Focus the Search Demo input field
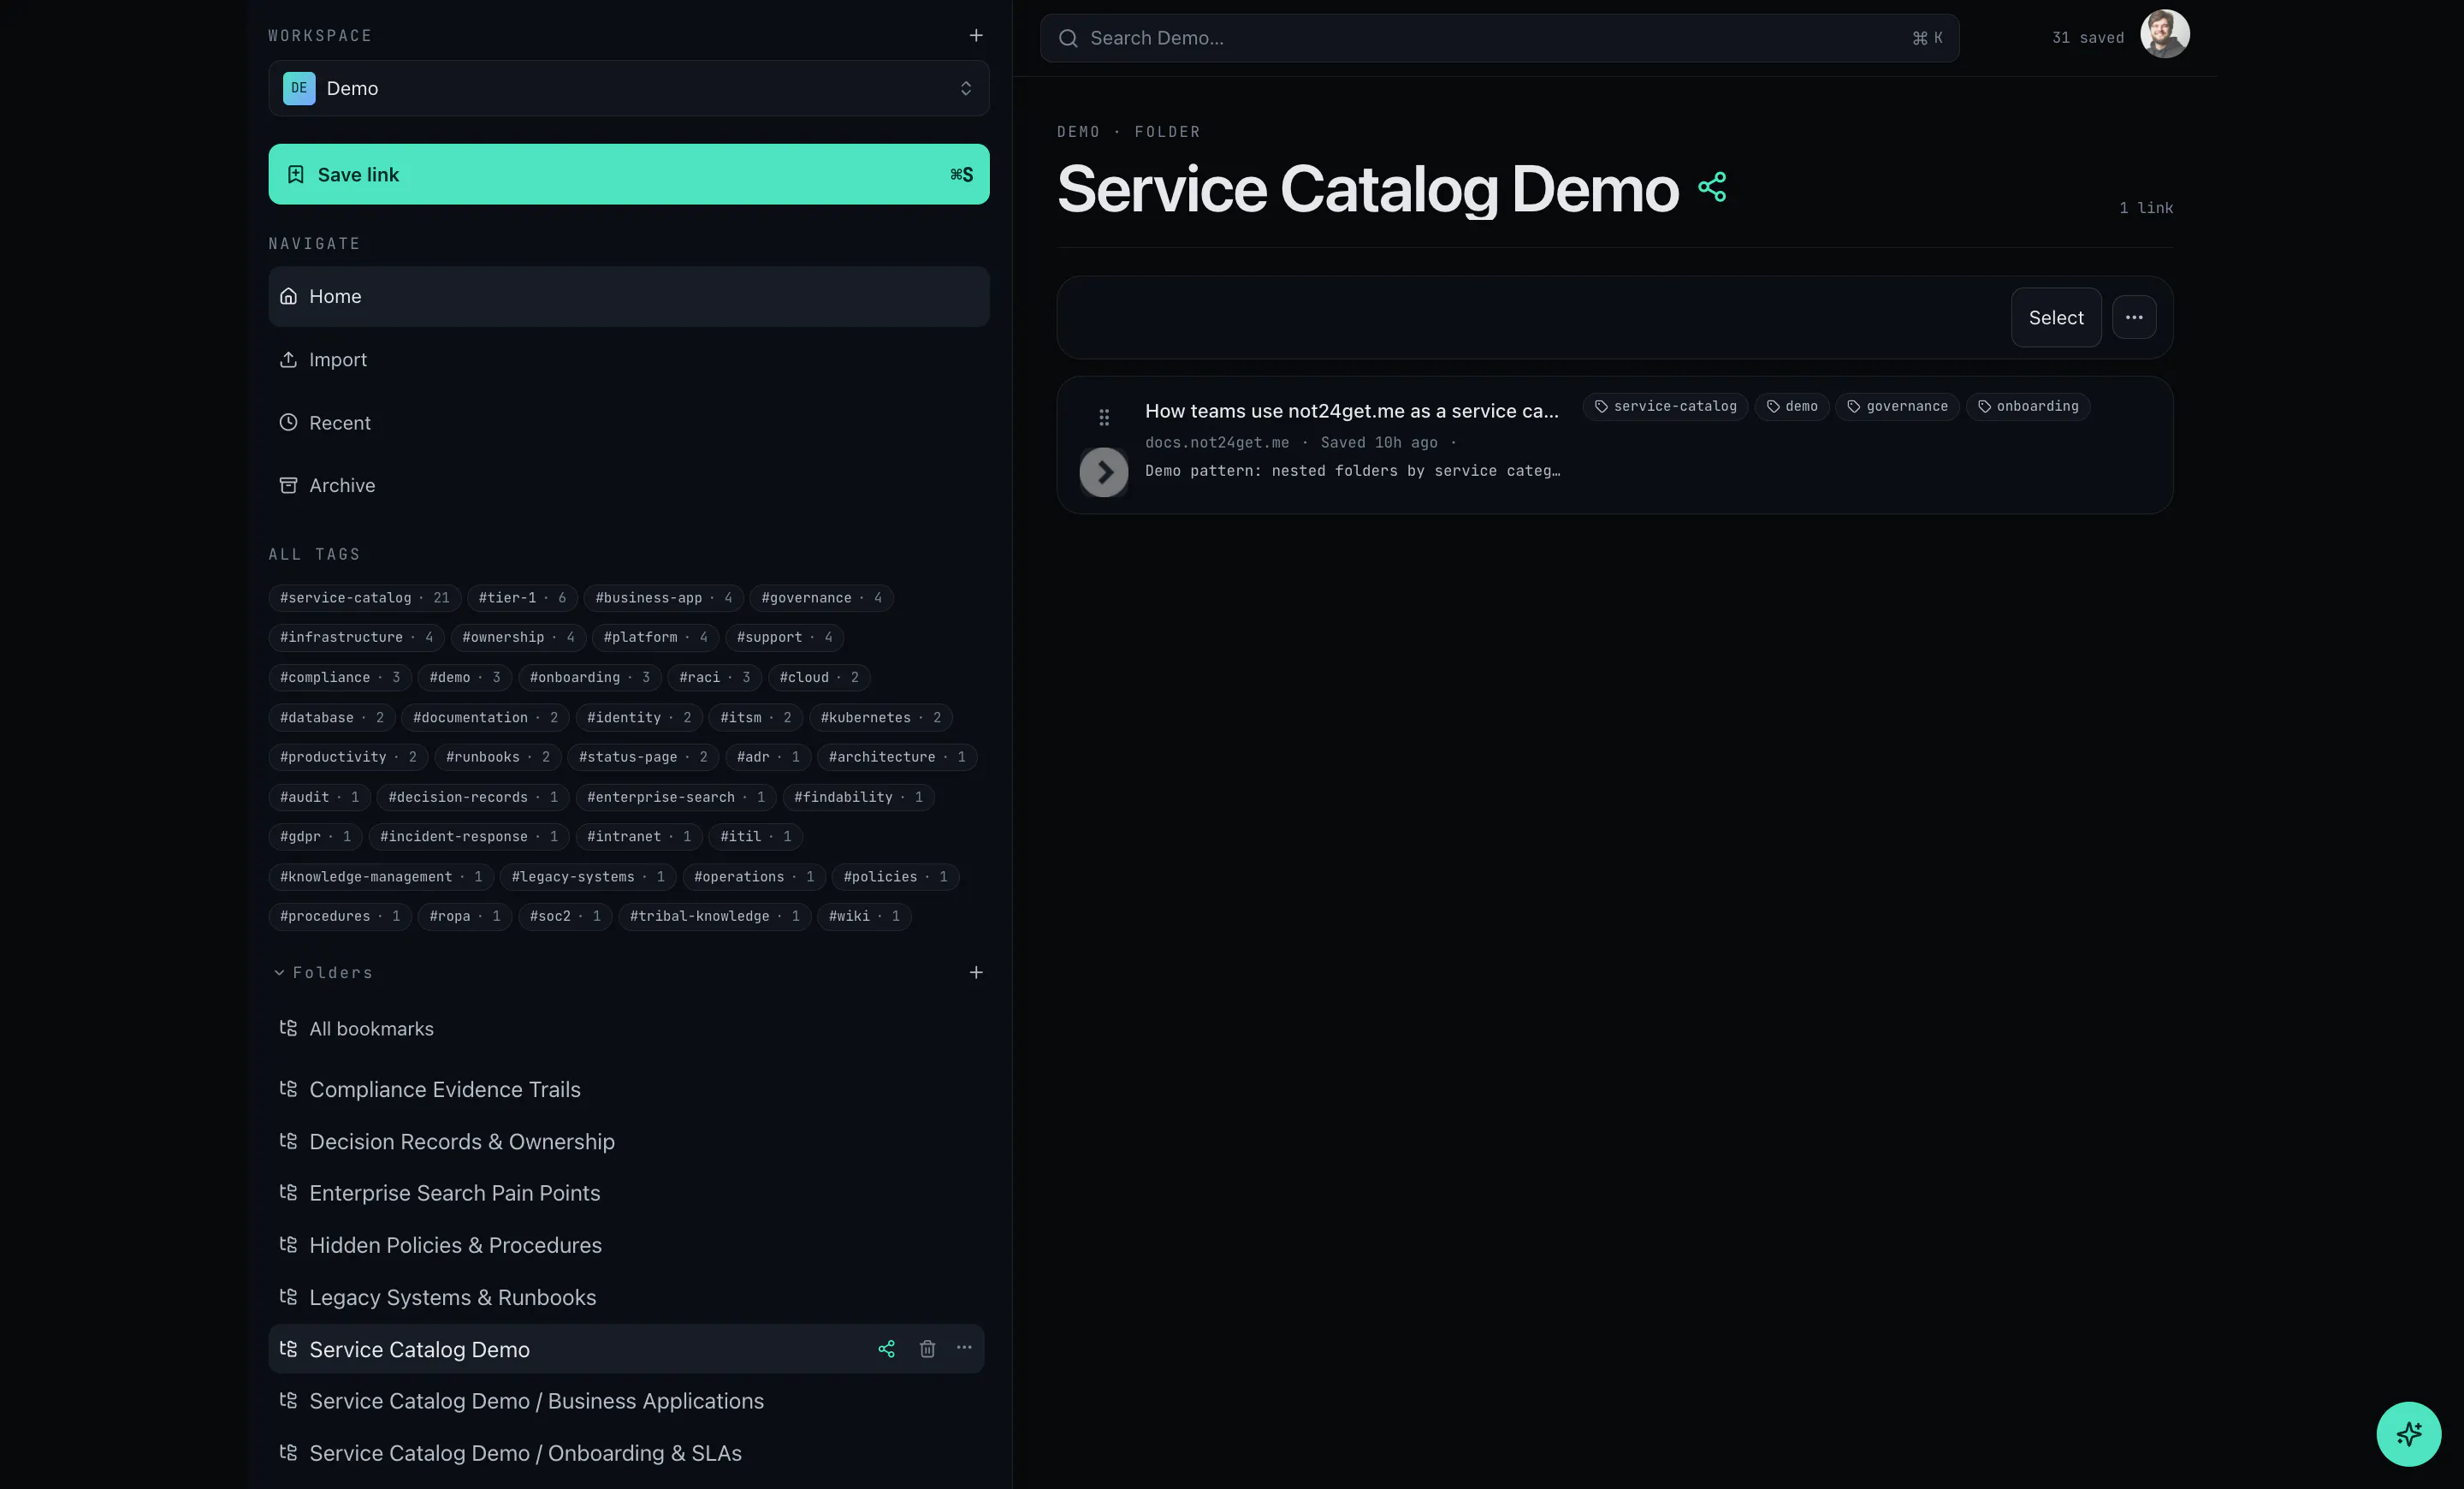Viewport: 2464px width, 1489px height. (1499, 38)
